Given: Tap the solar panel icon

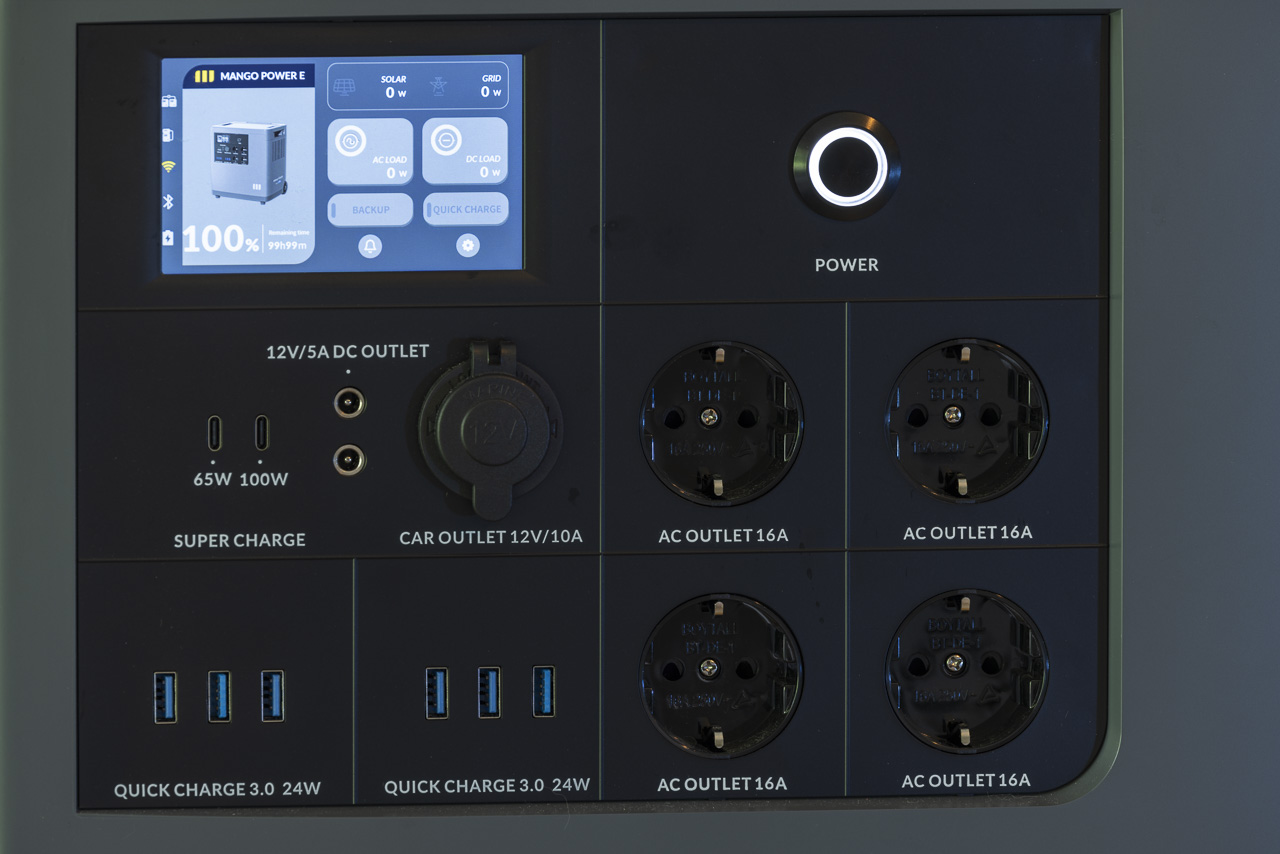Looking at the screenshot, I should click(x=344, y=87).
